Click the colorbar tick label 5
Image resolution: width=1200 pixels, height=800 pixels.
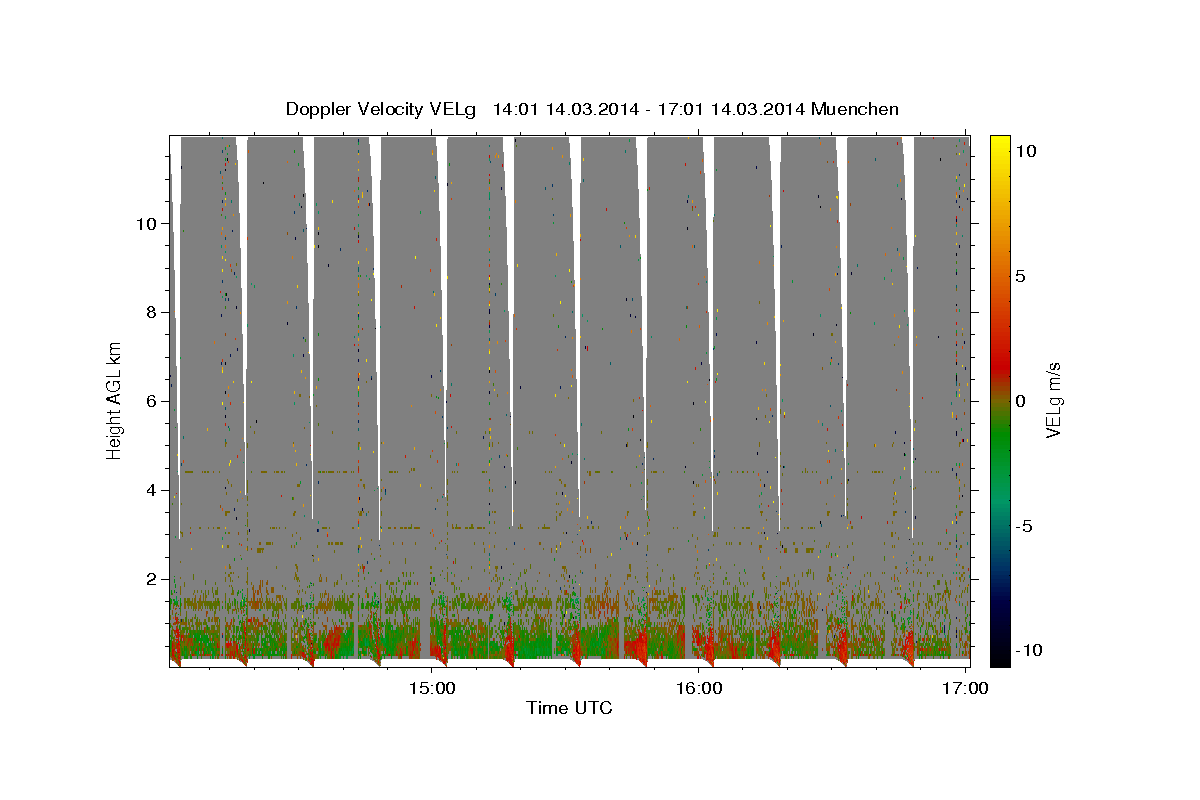click(1020, 276)
